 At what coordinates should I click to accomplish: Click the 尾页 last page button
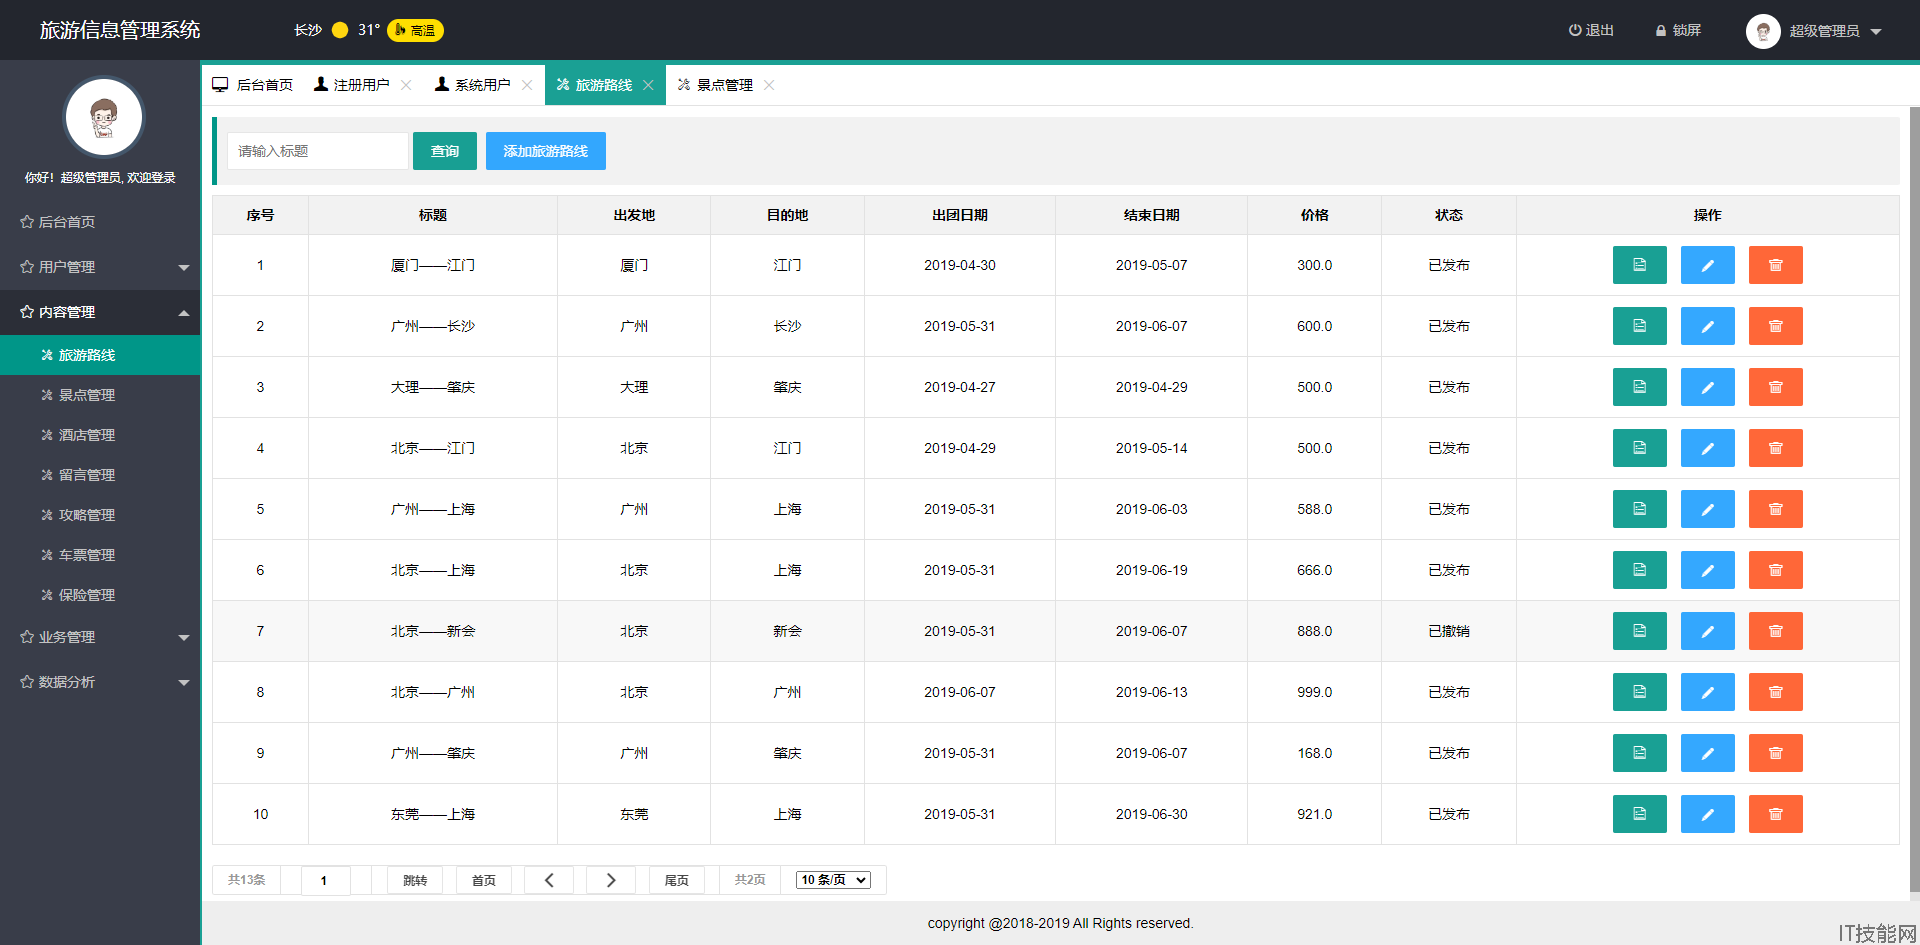click(x=677, y=880)
